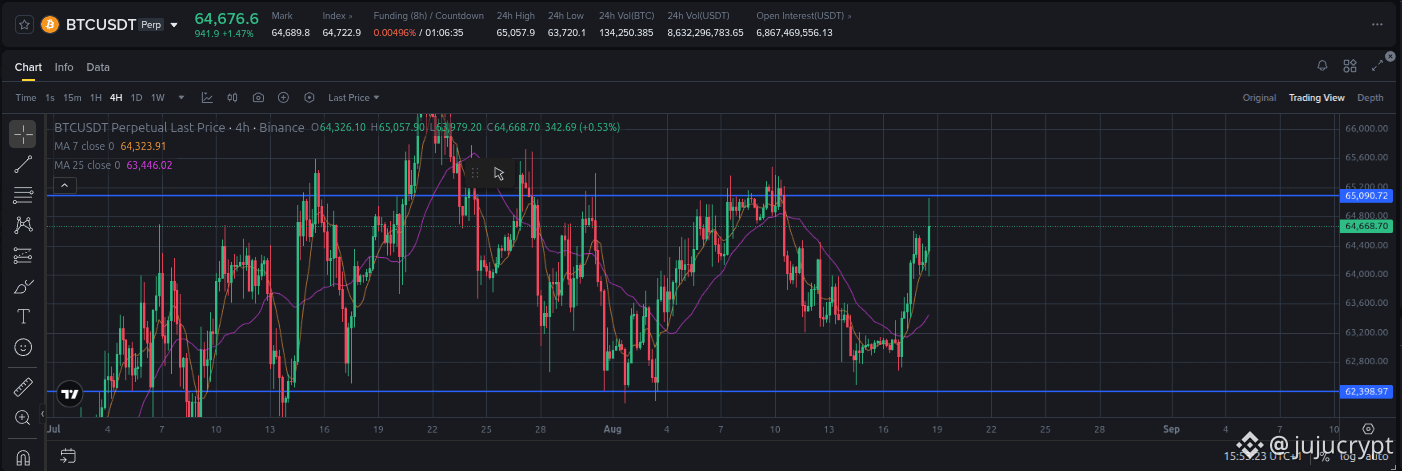Image resolution: width=1402 pixels, height=471 pixels.
Task: Switch to Trading View chart mode
Action: [1316, 97]
